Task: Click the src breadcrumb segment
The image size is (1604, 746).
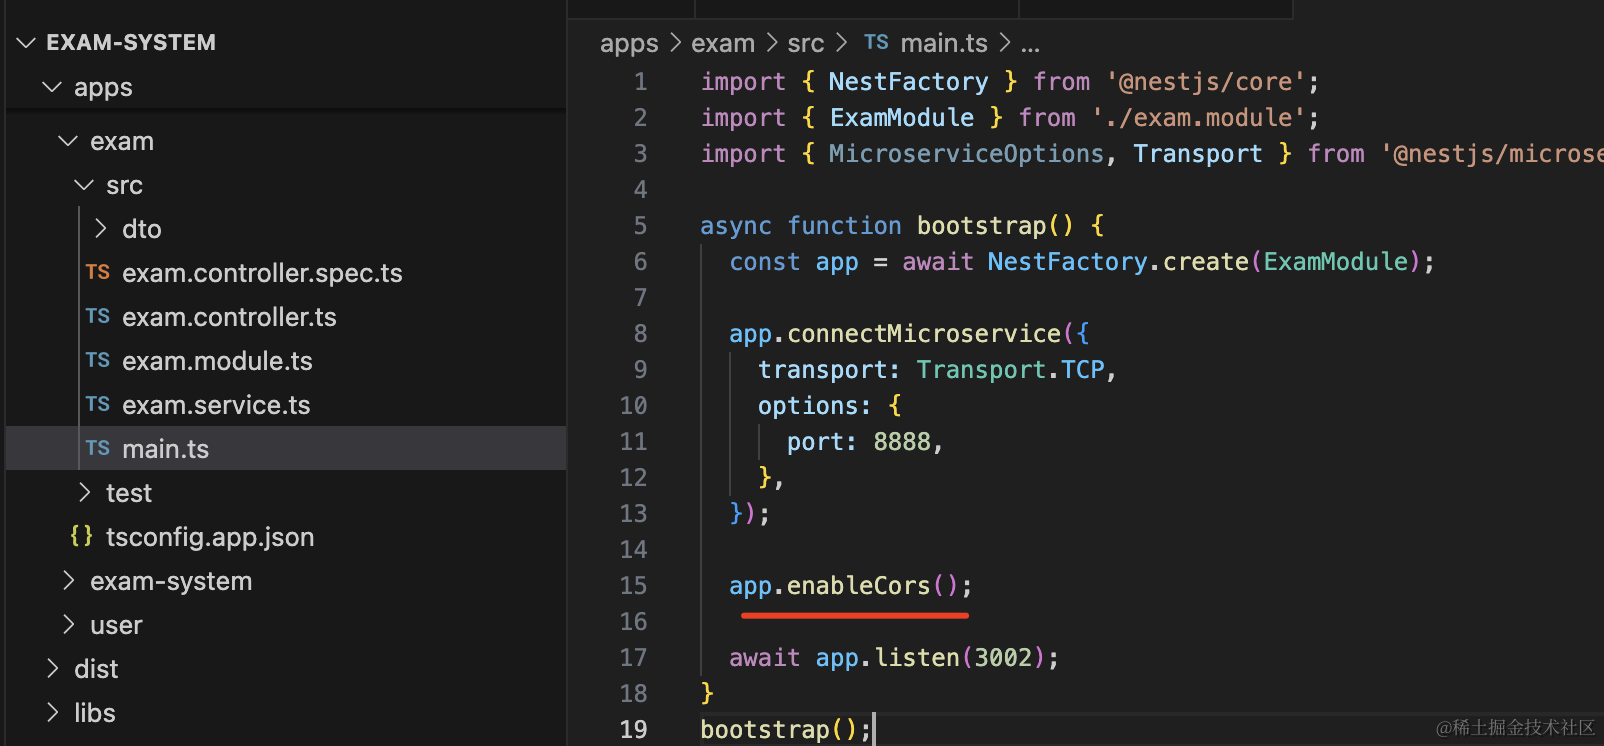Action: (x=806, y=44)
